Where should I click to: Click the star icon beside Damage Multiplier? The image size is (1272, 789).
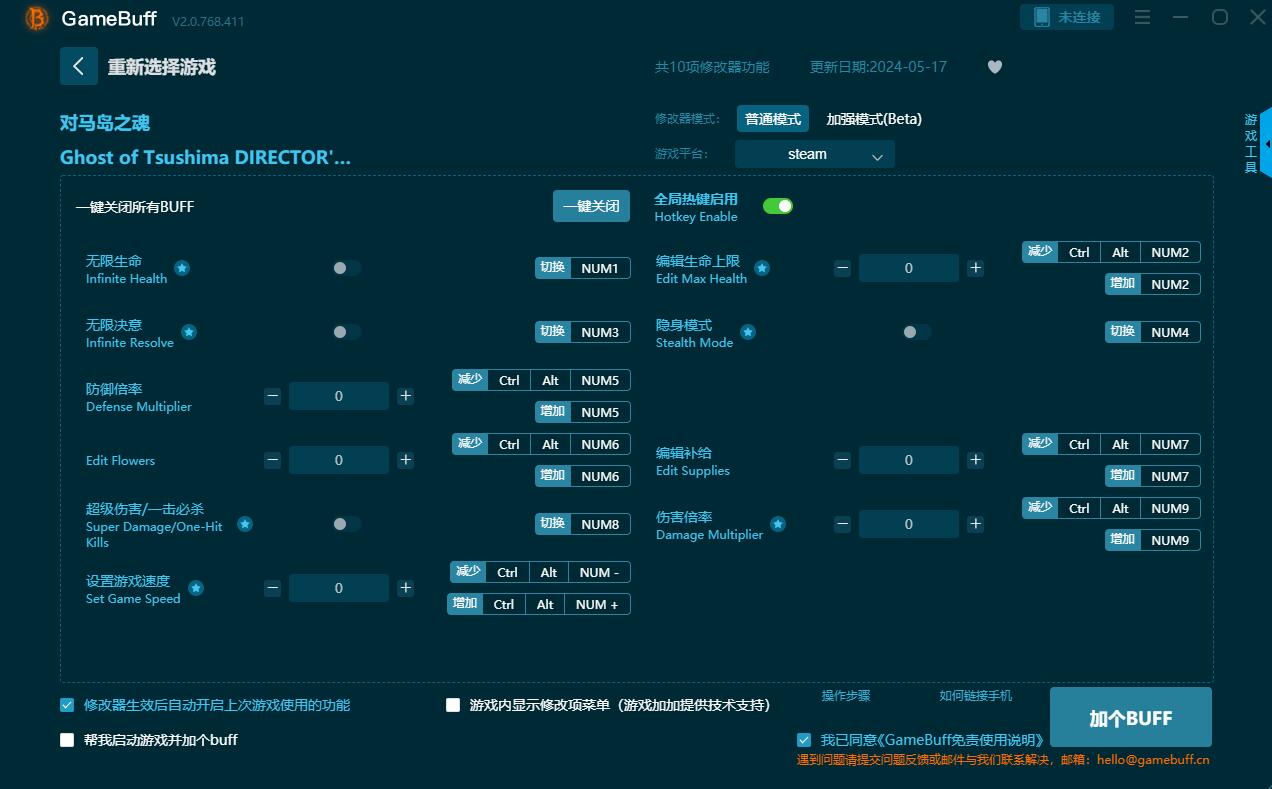click(x=777, y=524)
